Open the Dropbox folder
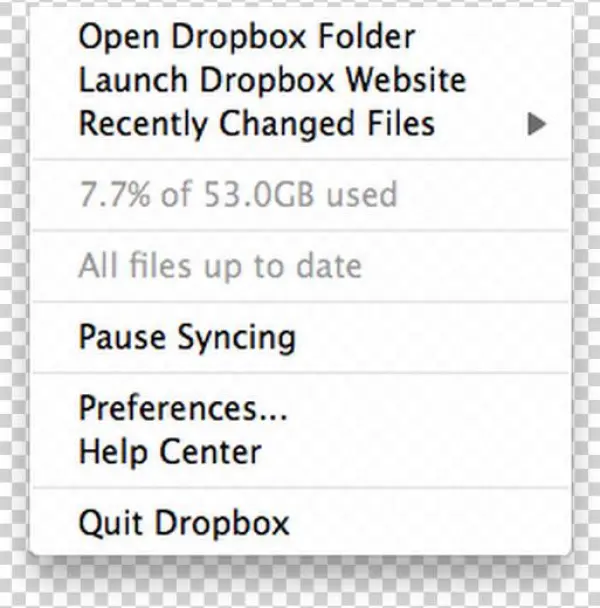 (x=246, y=38)
